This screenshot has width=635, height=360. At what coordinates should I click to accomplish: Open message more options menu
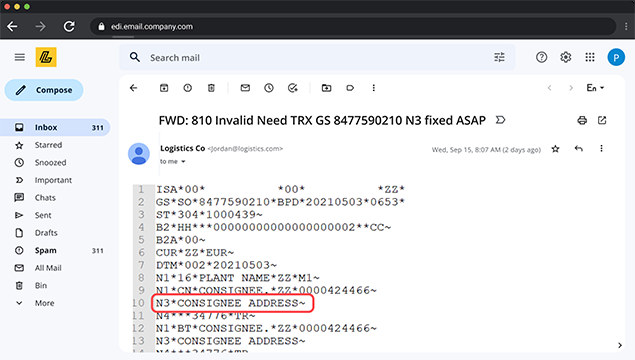coord(601,149)
